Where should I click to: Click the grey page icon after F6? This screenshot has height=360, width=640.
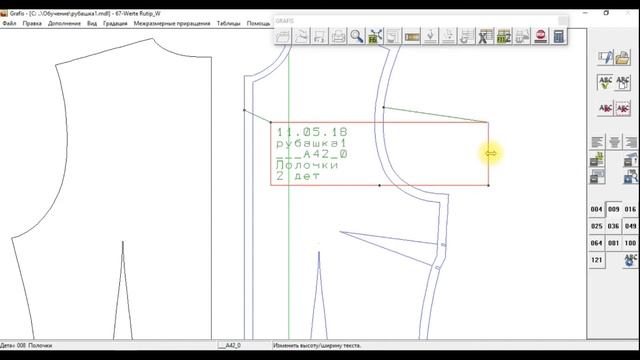coord(393,36)
